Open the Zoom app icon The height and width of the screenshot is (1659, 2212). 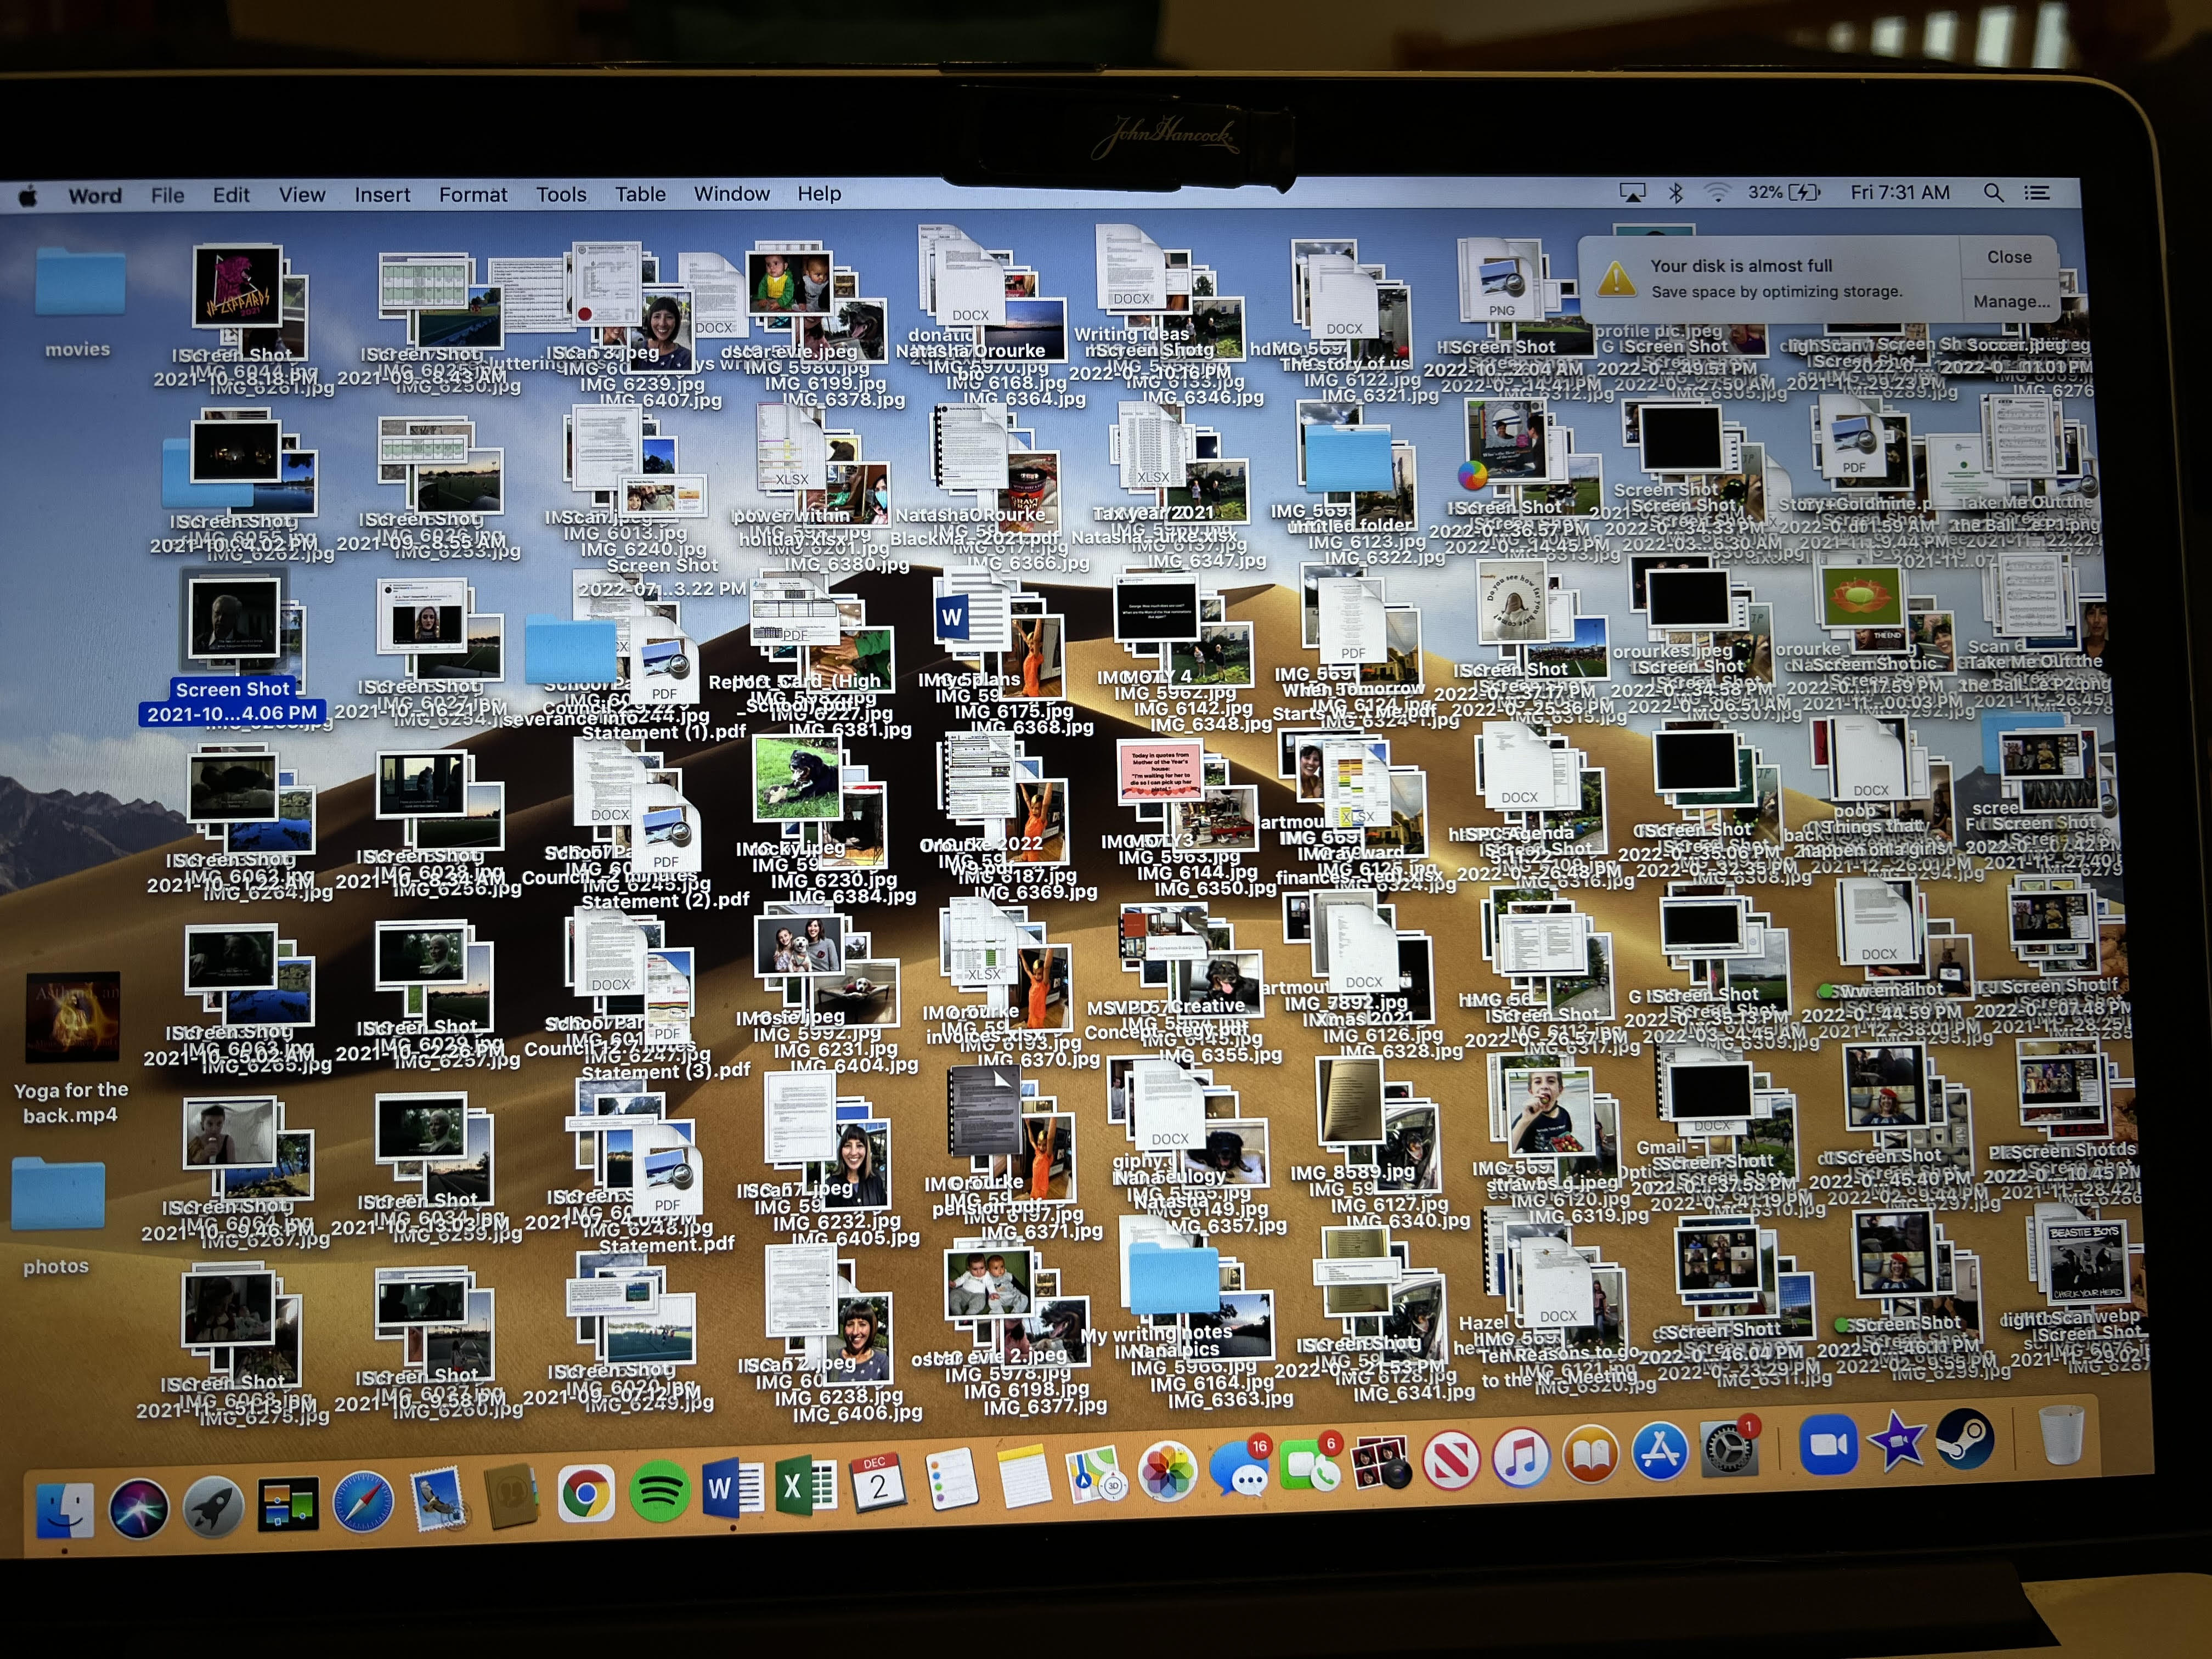1828,1444
